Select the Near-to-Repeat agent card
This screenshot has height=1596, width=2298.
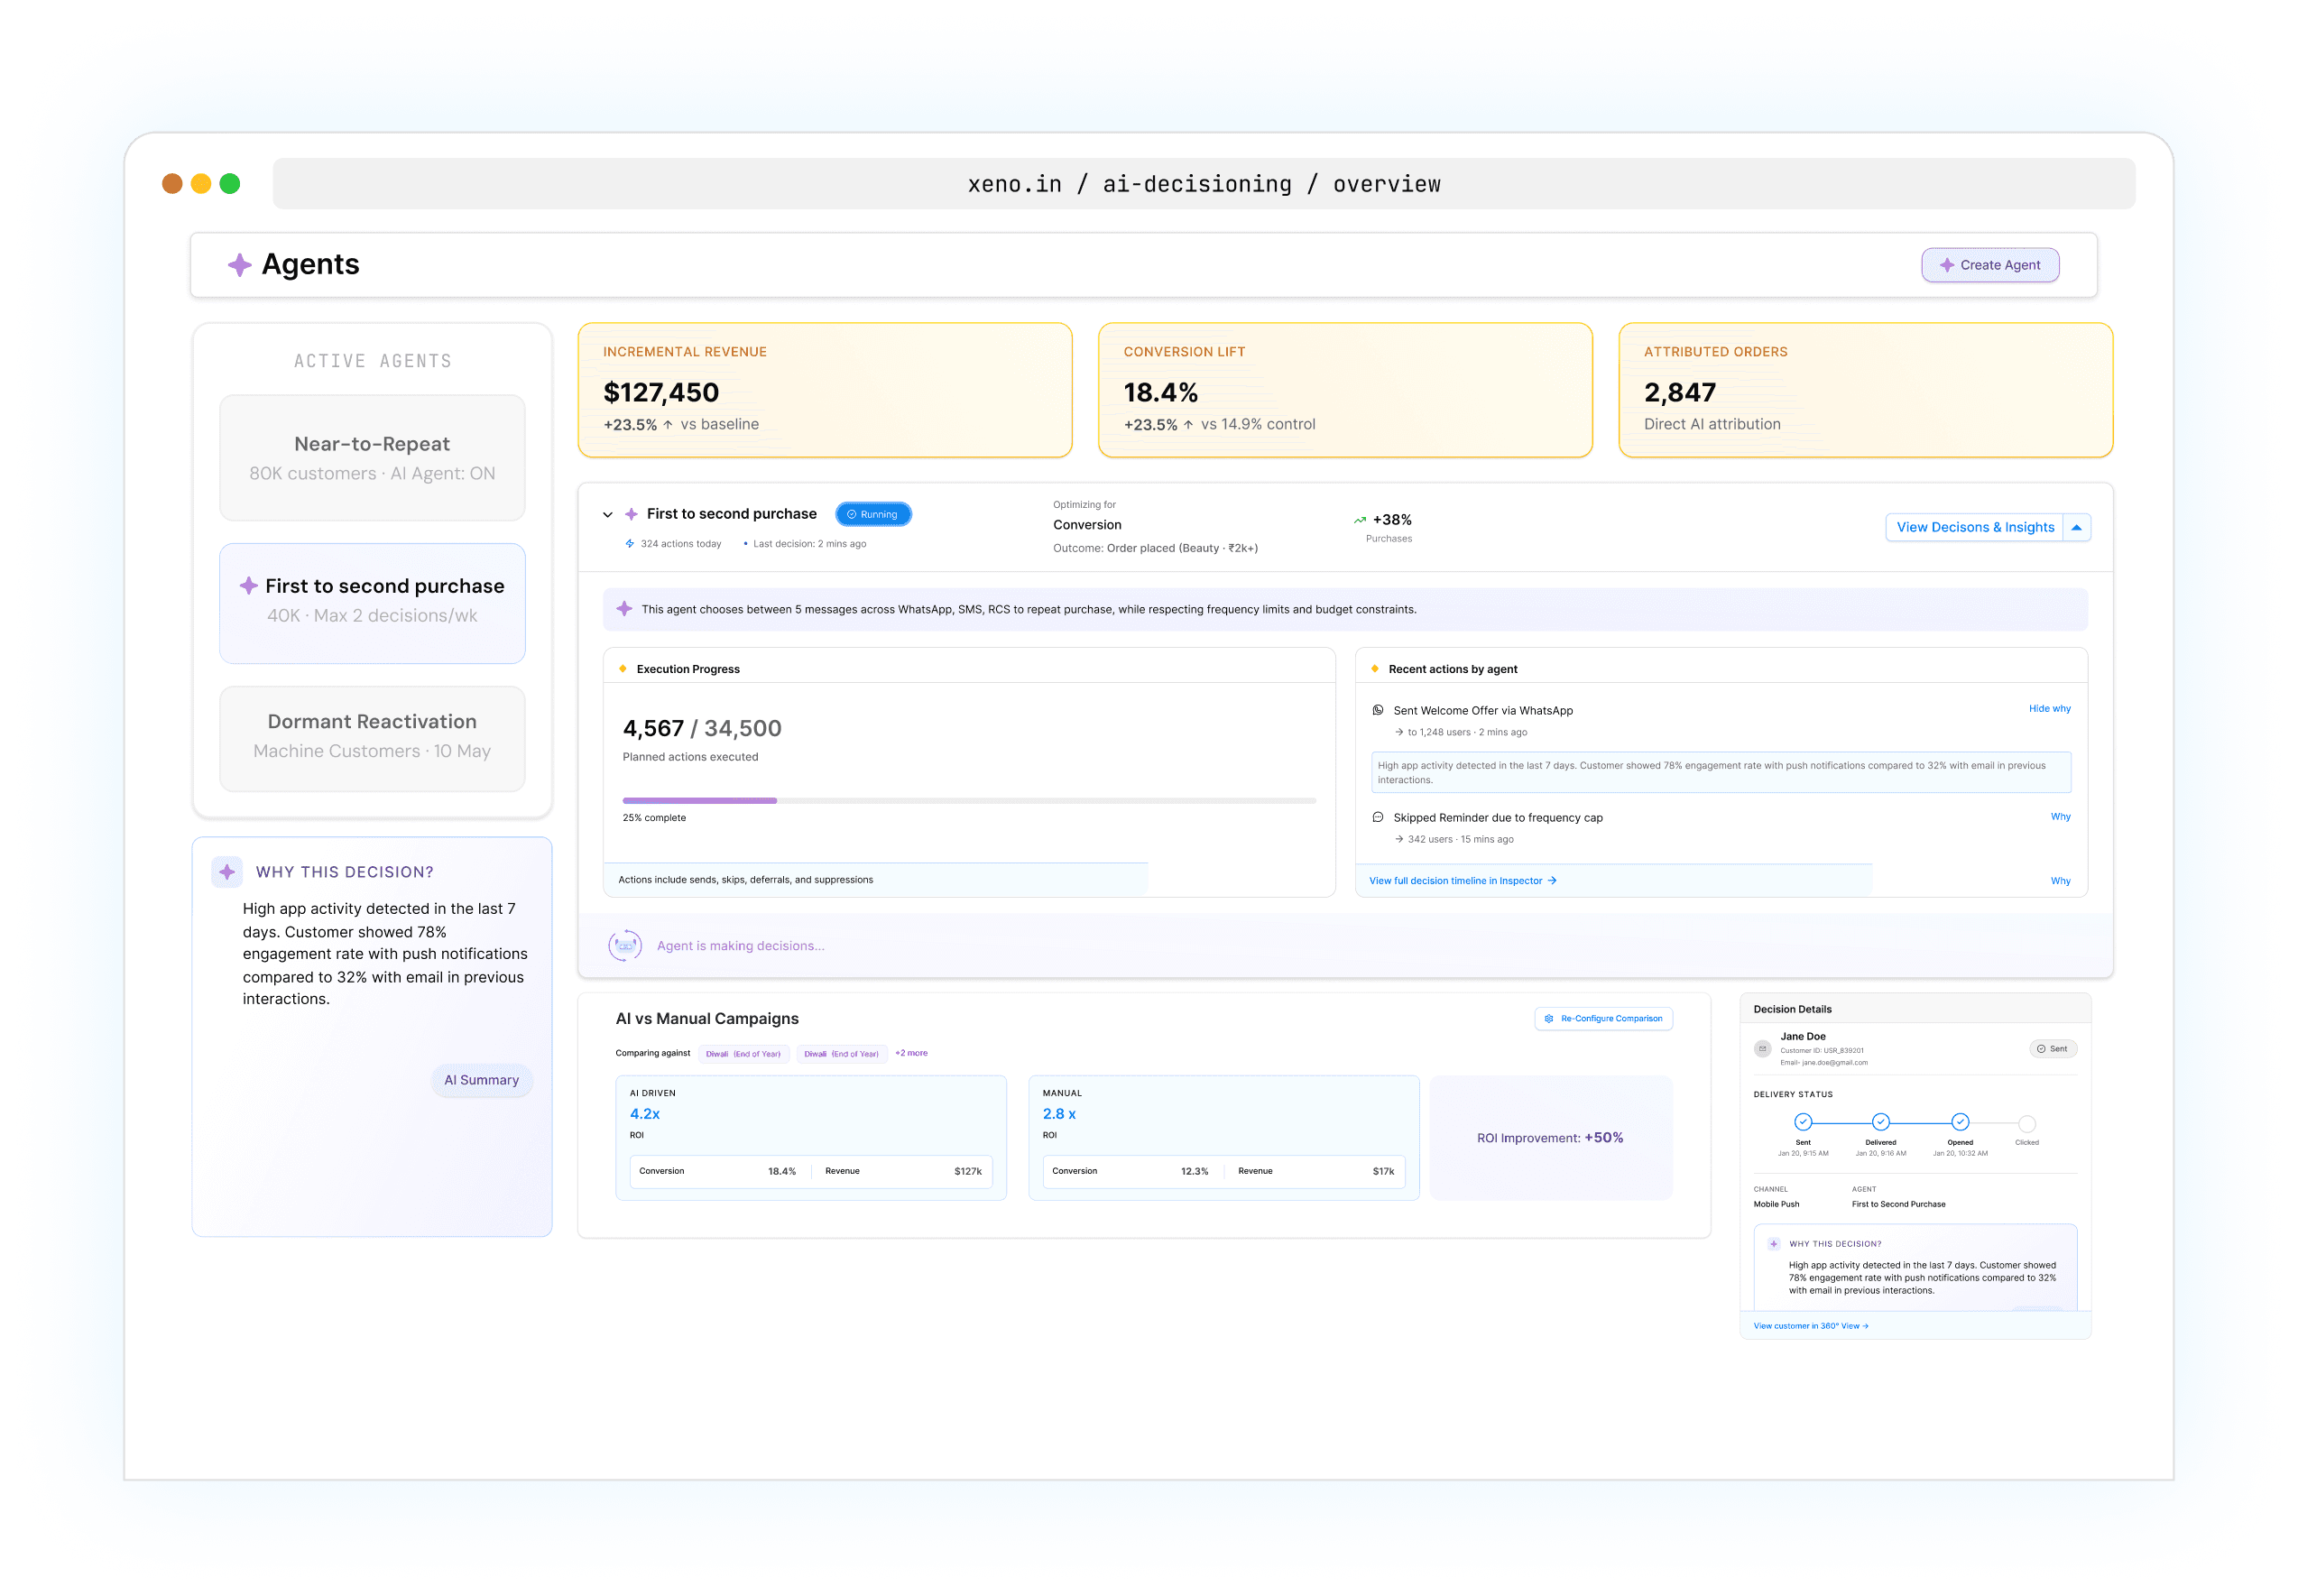372,458
